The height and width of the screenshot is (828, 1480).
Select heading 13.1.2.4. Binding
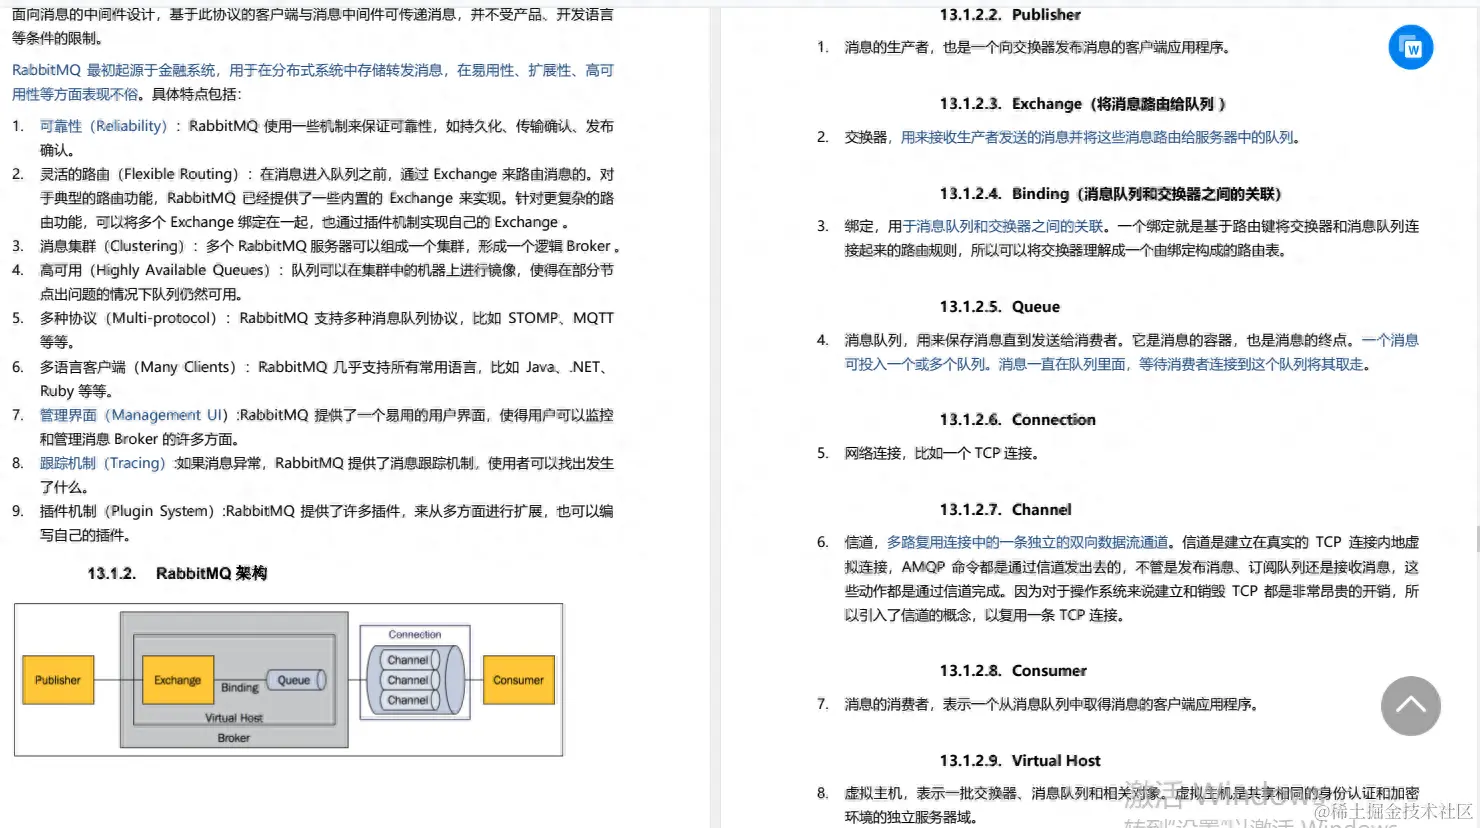(x=1110, y=194)
